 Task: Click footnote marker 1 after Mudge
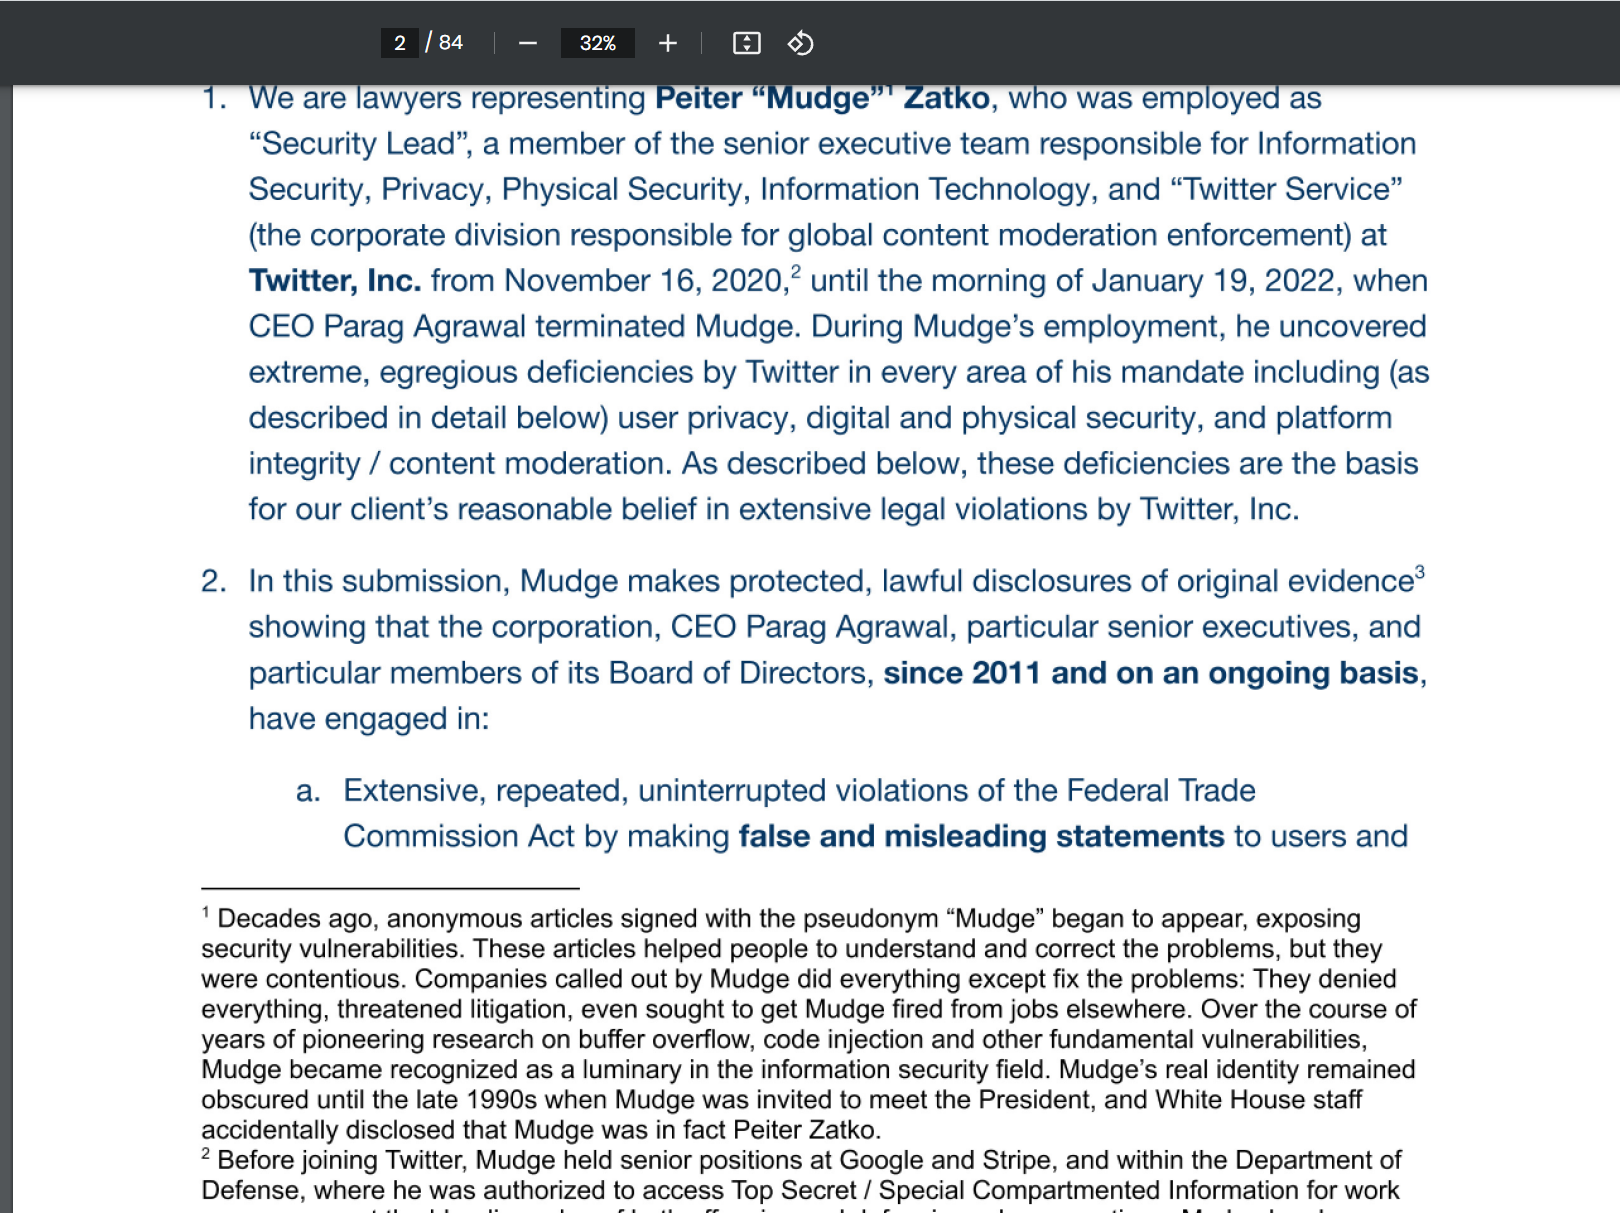point(888,90)
